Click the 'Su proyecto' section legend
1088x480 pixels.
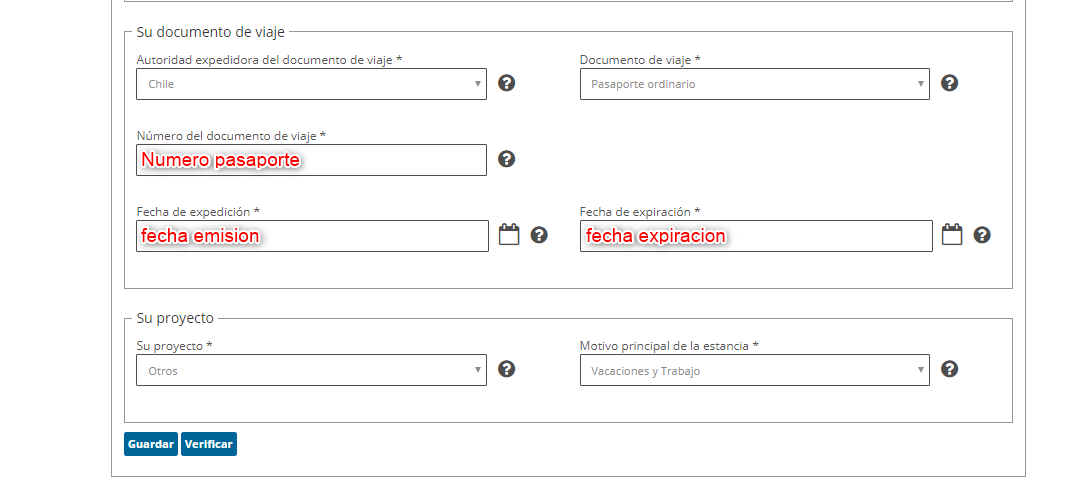[x=175, y=318]
